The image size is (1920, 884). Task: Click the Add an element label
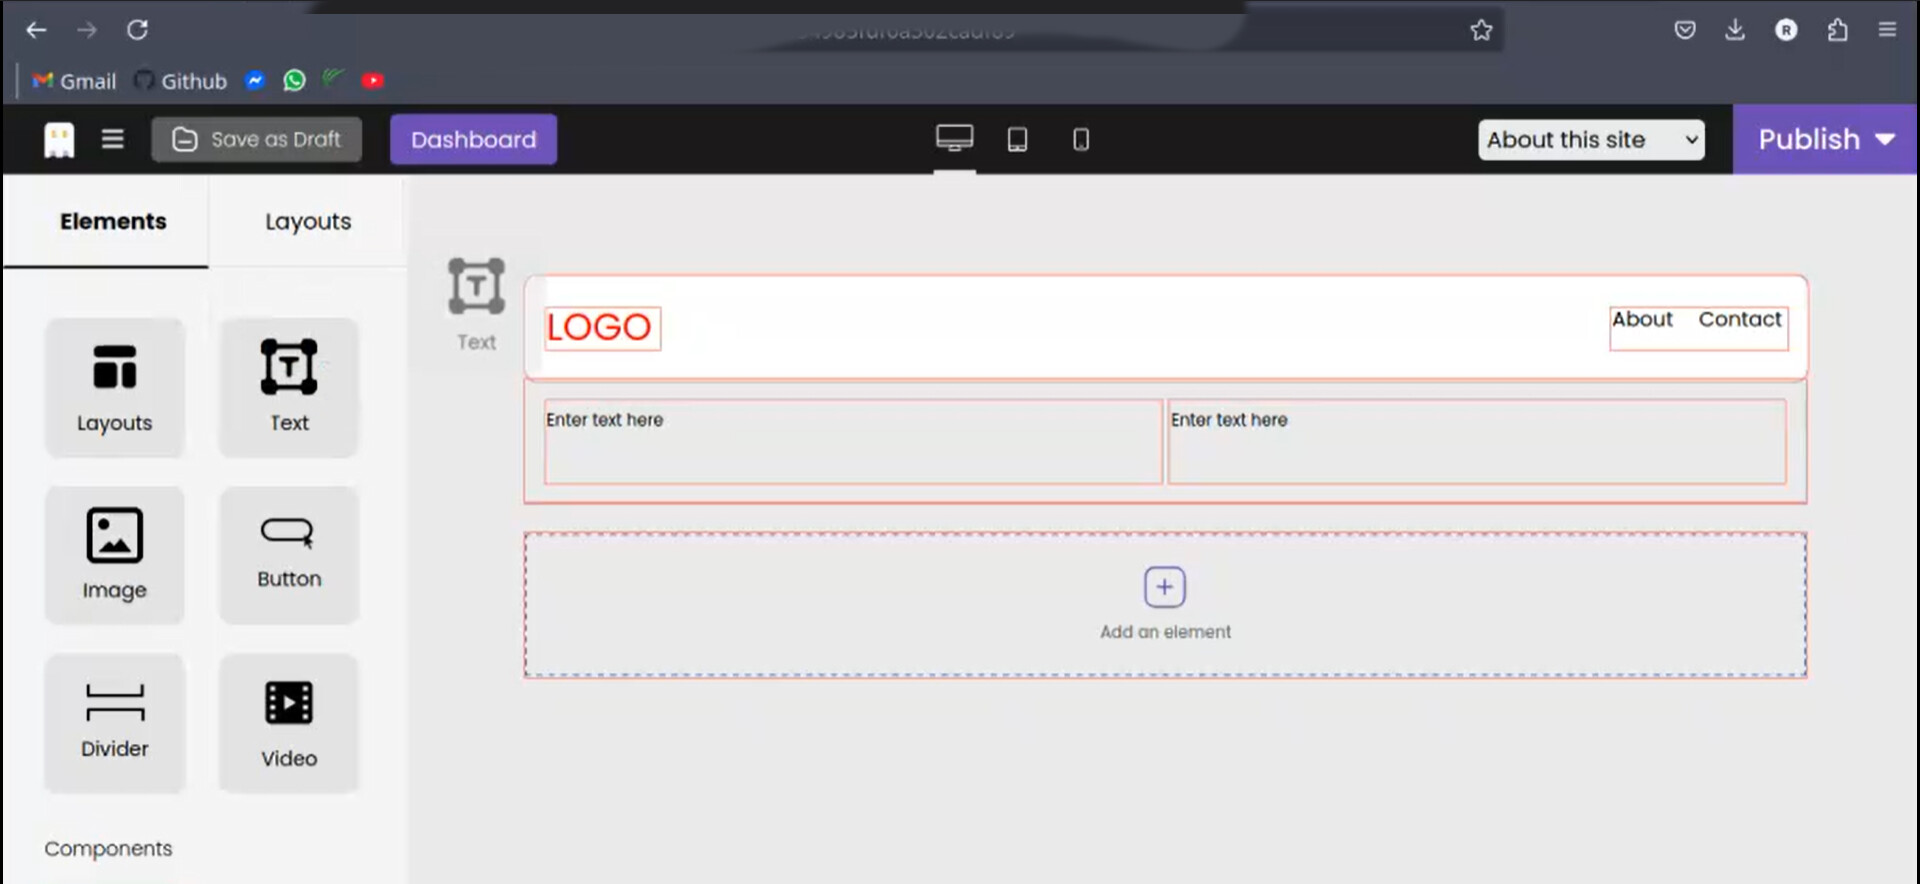click(1165, 632)
